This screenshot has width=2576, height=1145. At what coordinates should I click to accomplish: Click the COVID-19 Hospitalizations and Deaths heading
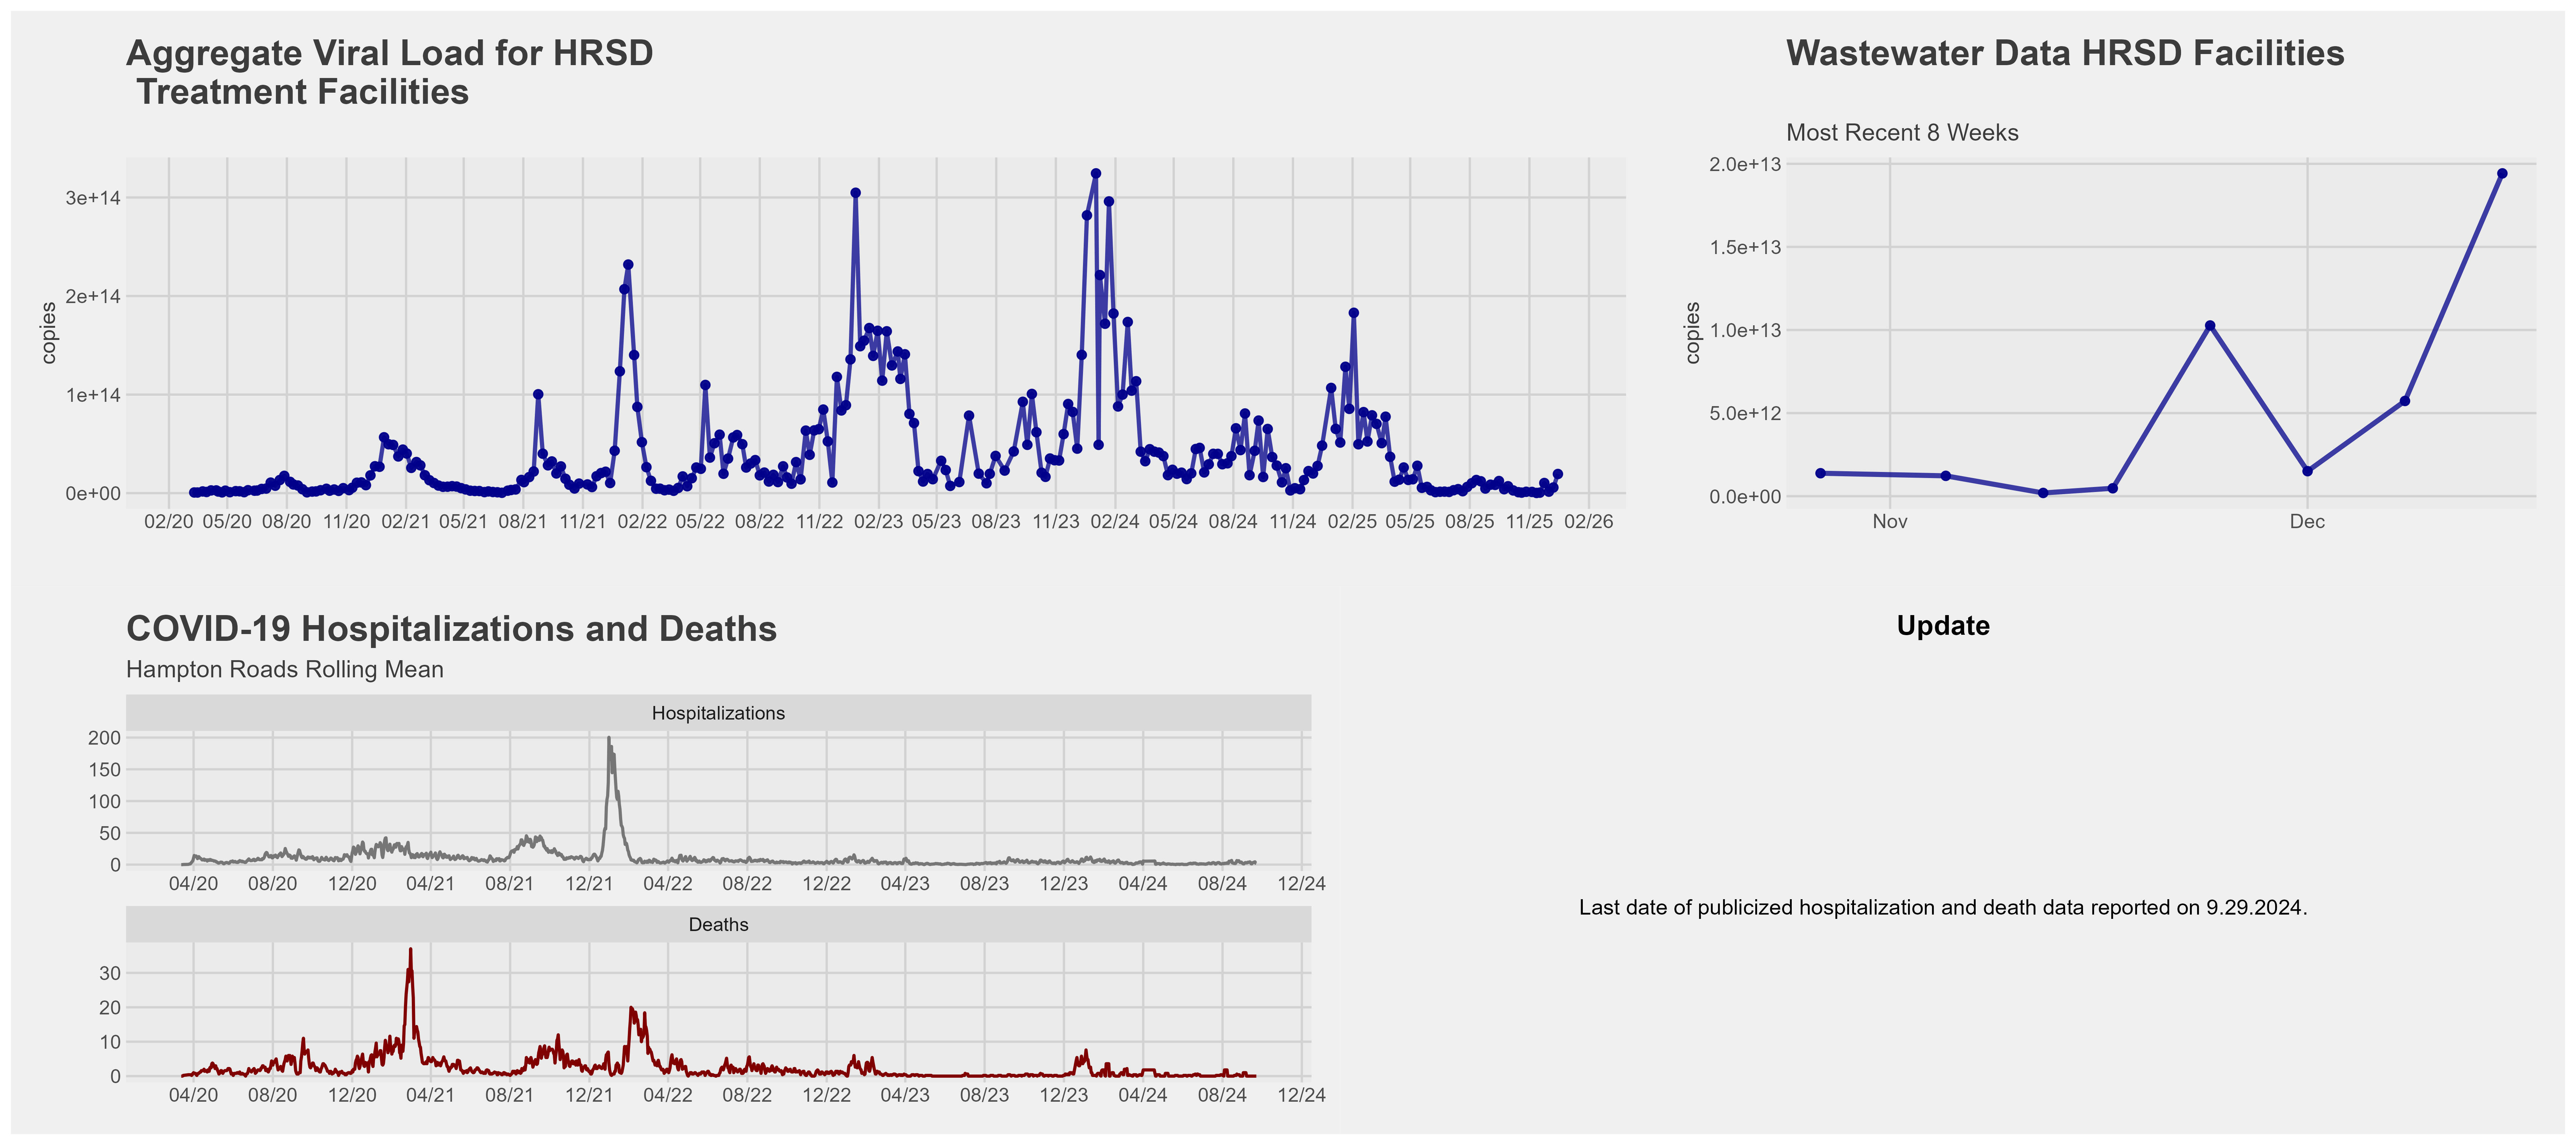[451, 629]
